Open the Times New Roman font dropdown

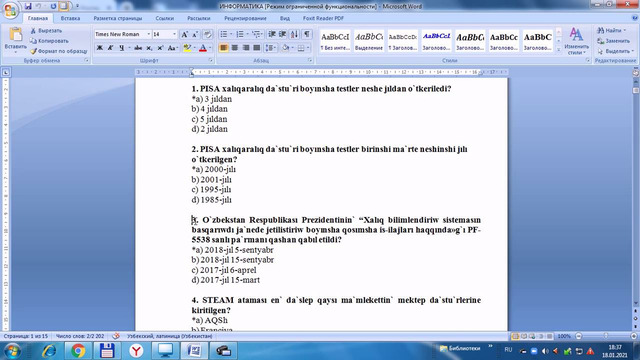click(148, 34)
